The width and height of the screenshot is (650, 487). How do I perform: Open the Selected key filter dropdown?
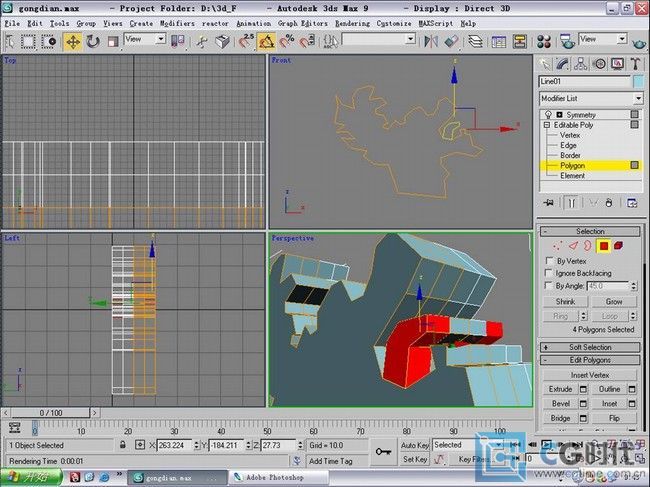click(x=468, y=445)
